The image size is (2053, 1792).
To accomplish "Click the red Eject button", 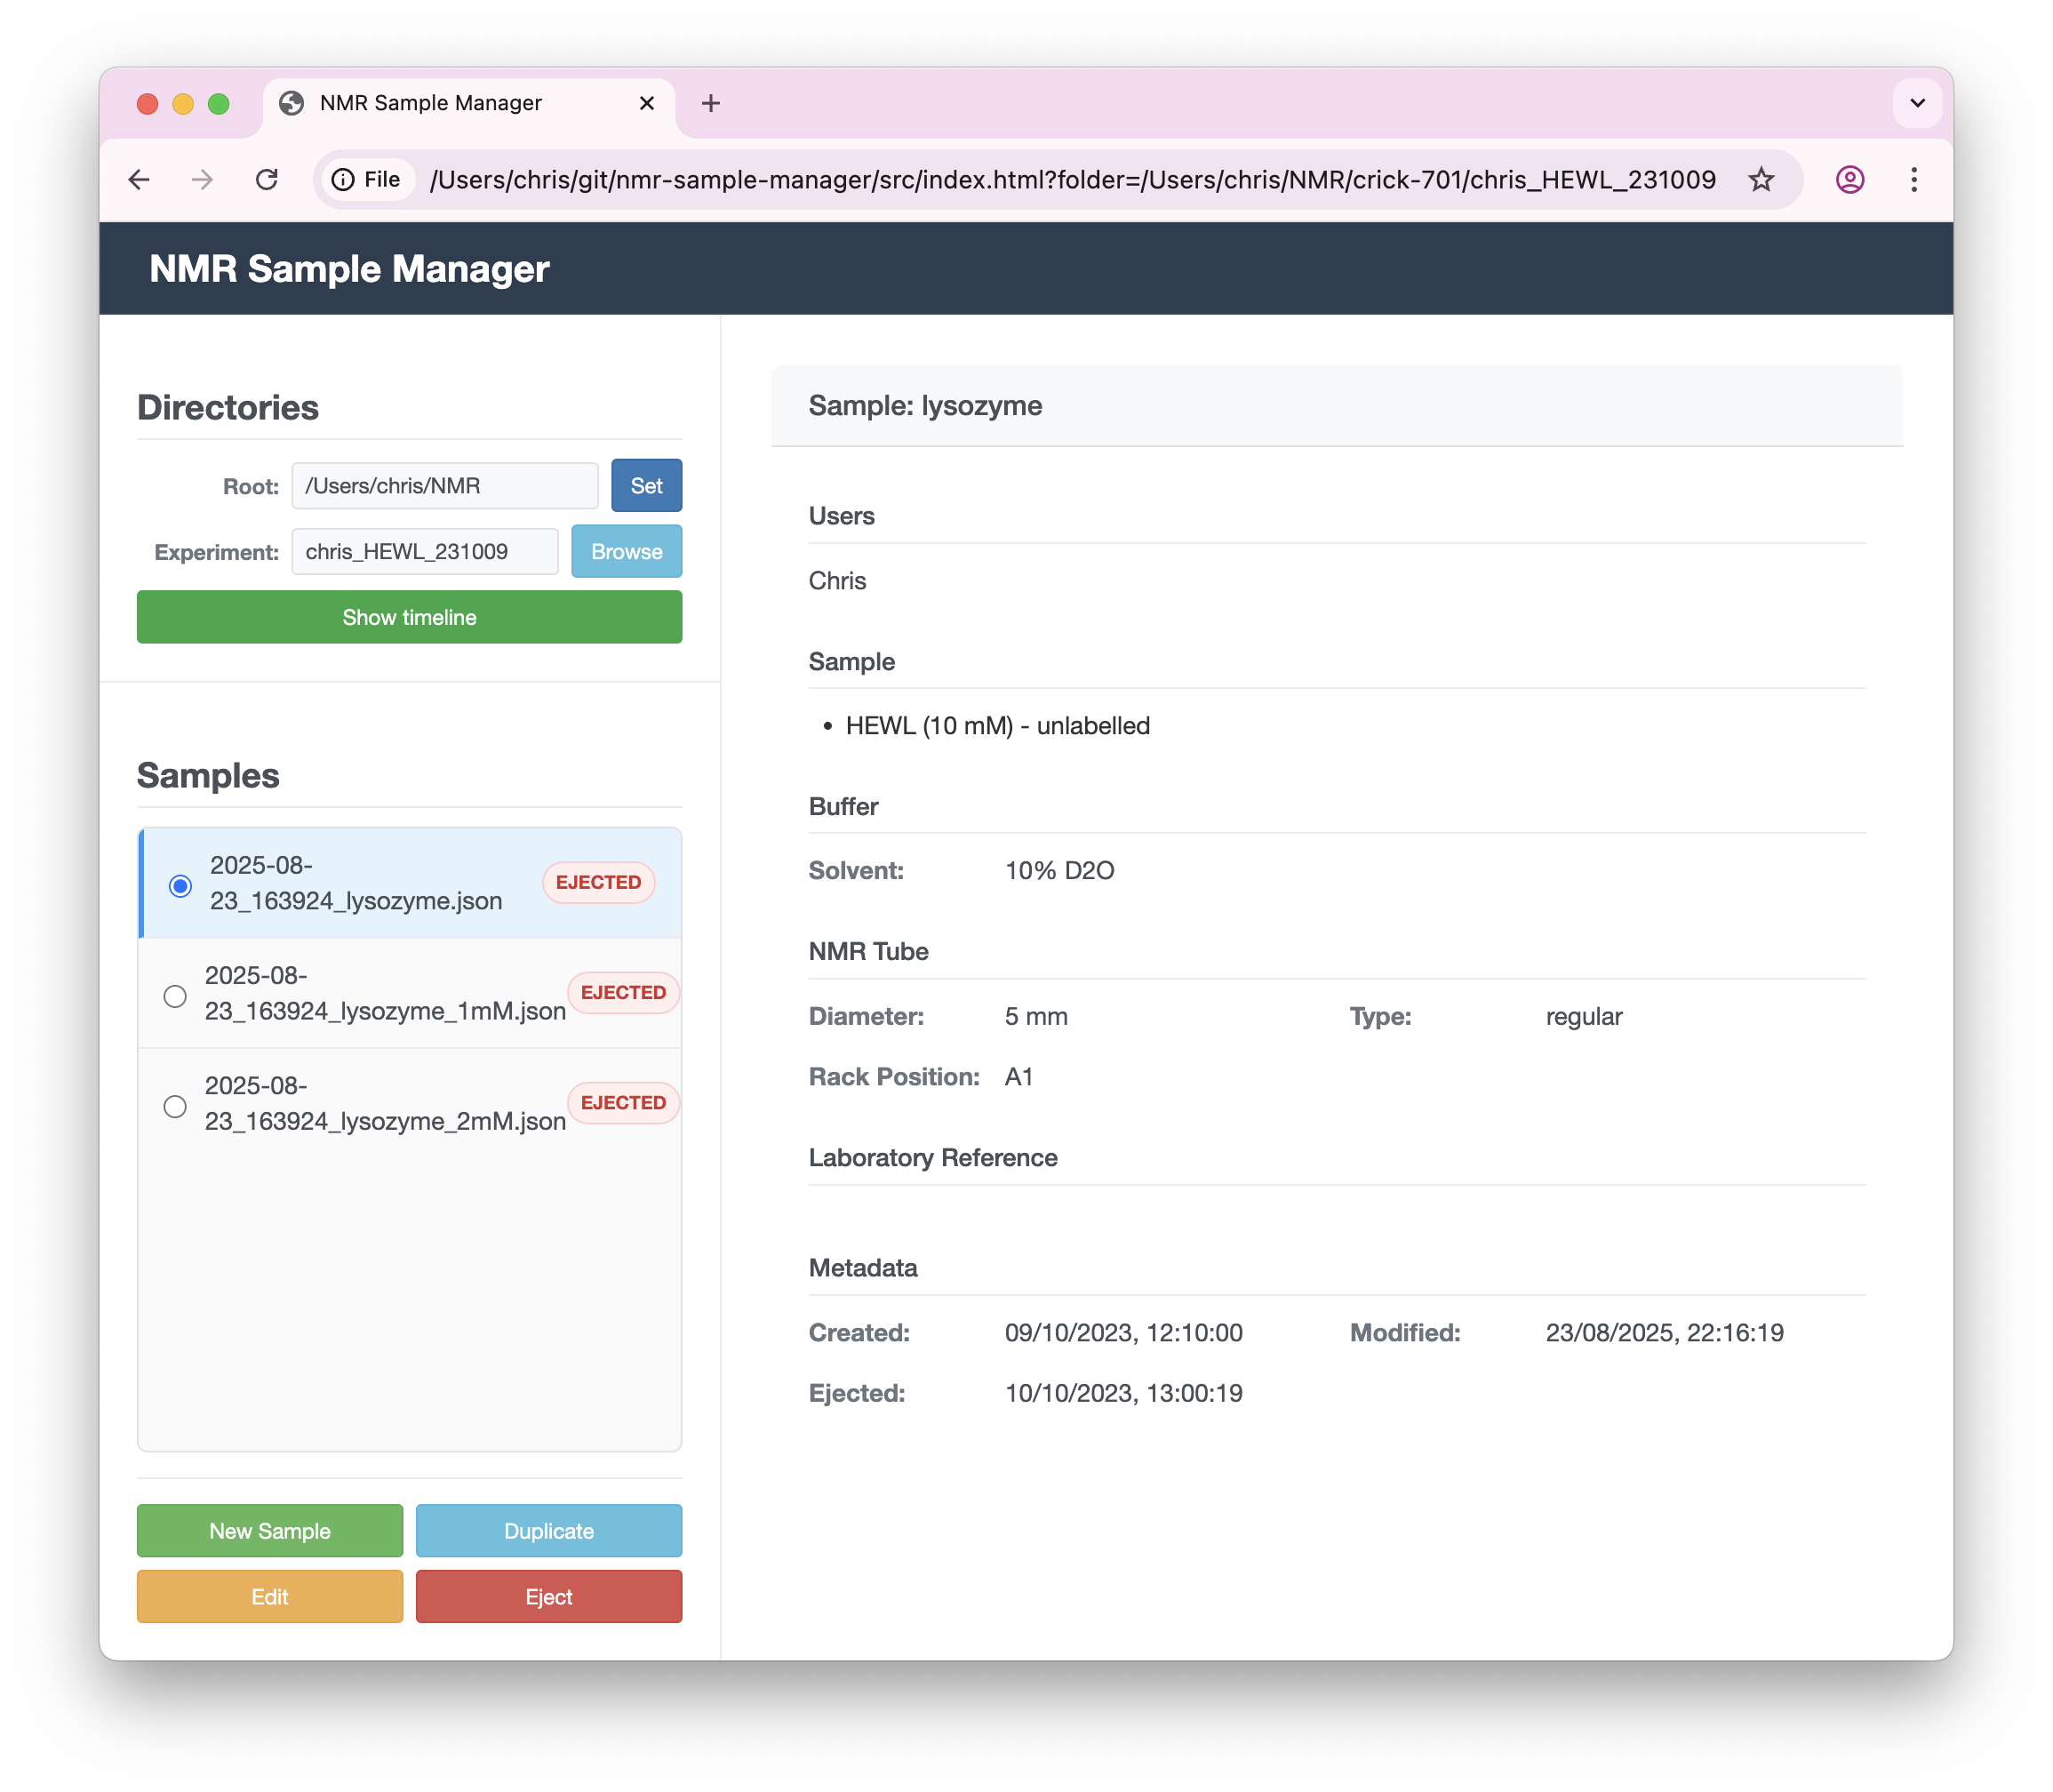I will [548, 1596].
